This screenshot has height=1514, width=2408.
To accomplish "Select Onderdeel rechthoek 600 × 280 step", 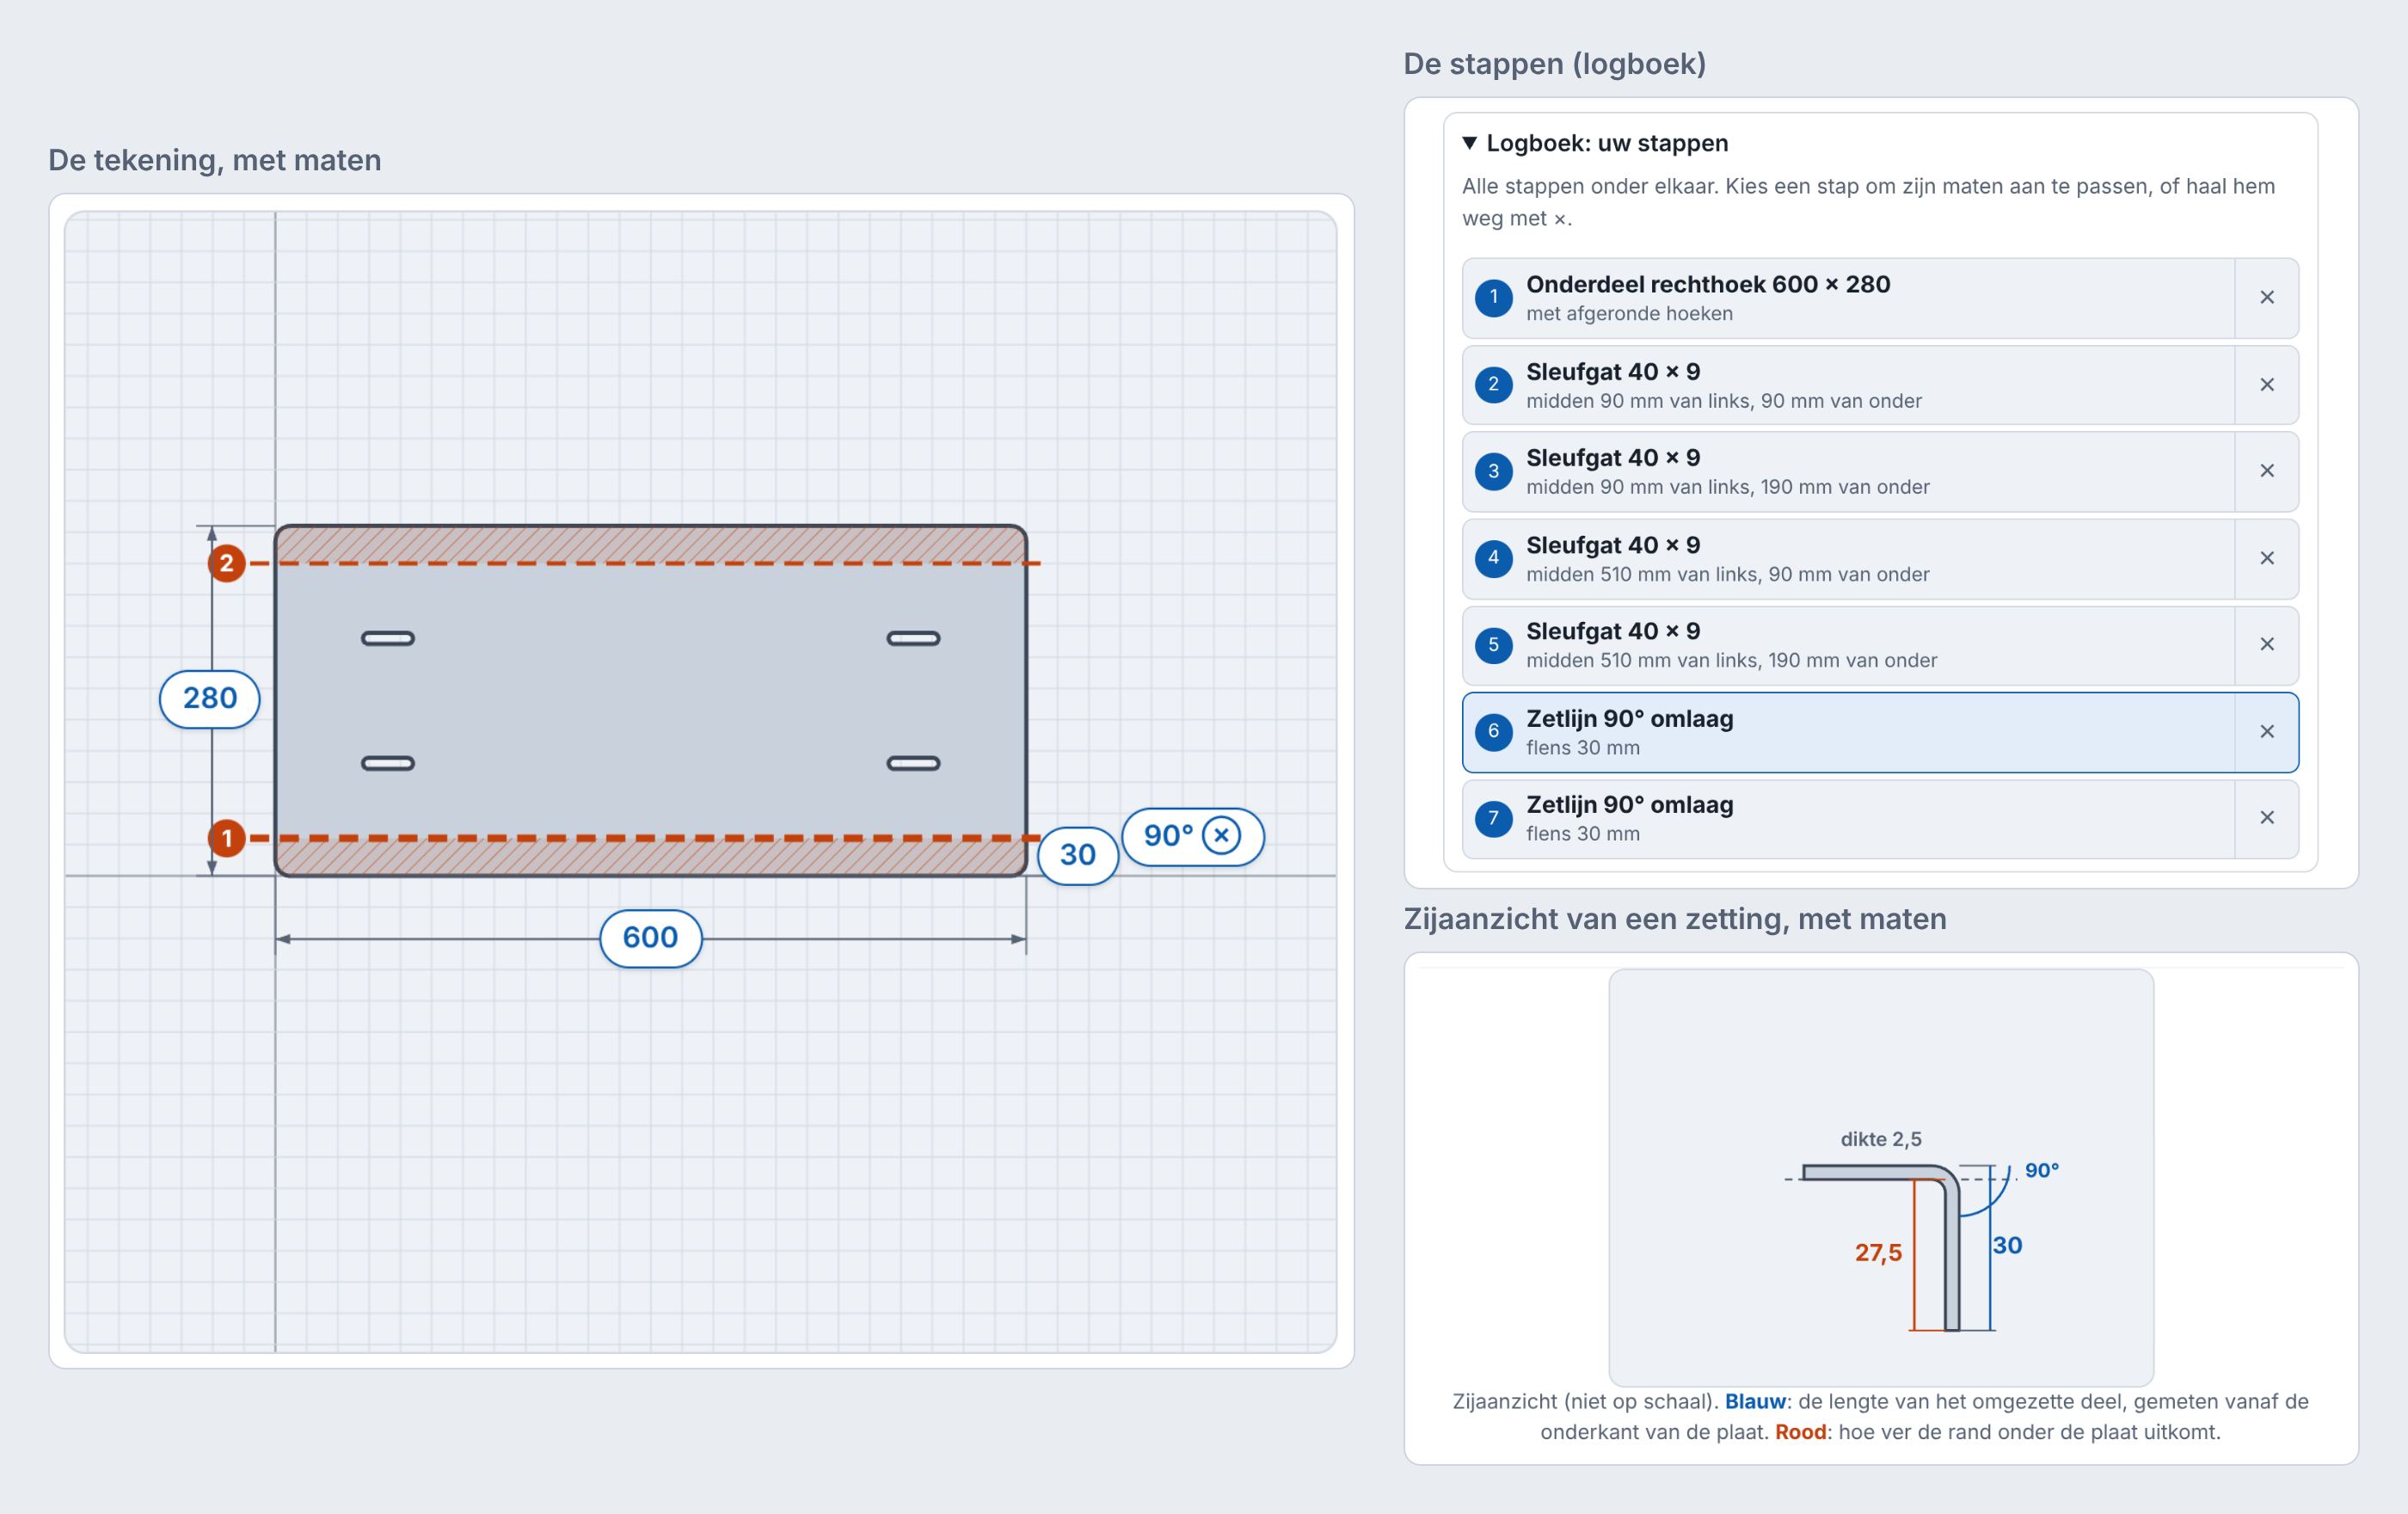I will (1848, 298).
